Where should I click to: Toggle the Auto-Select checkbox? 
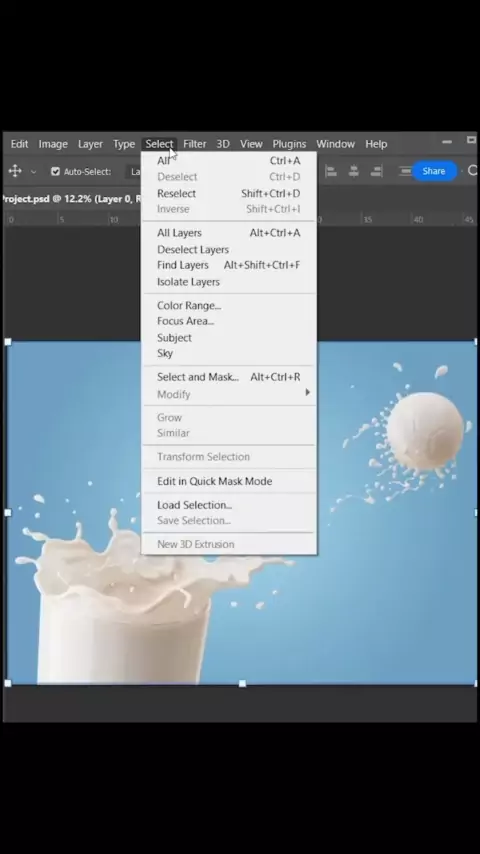(55, 172)
